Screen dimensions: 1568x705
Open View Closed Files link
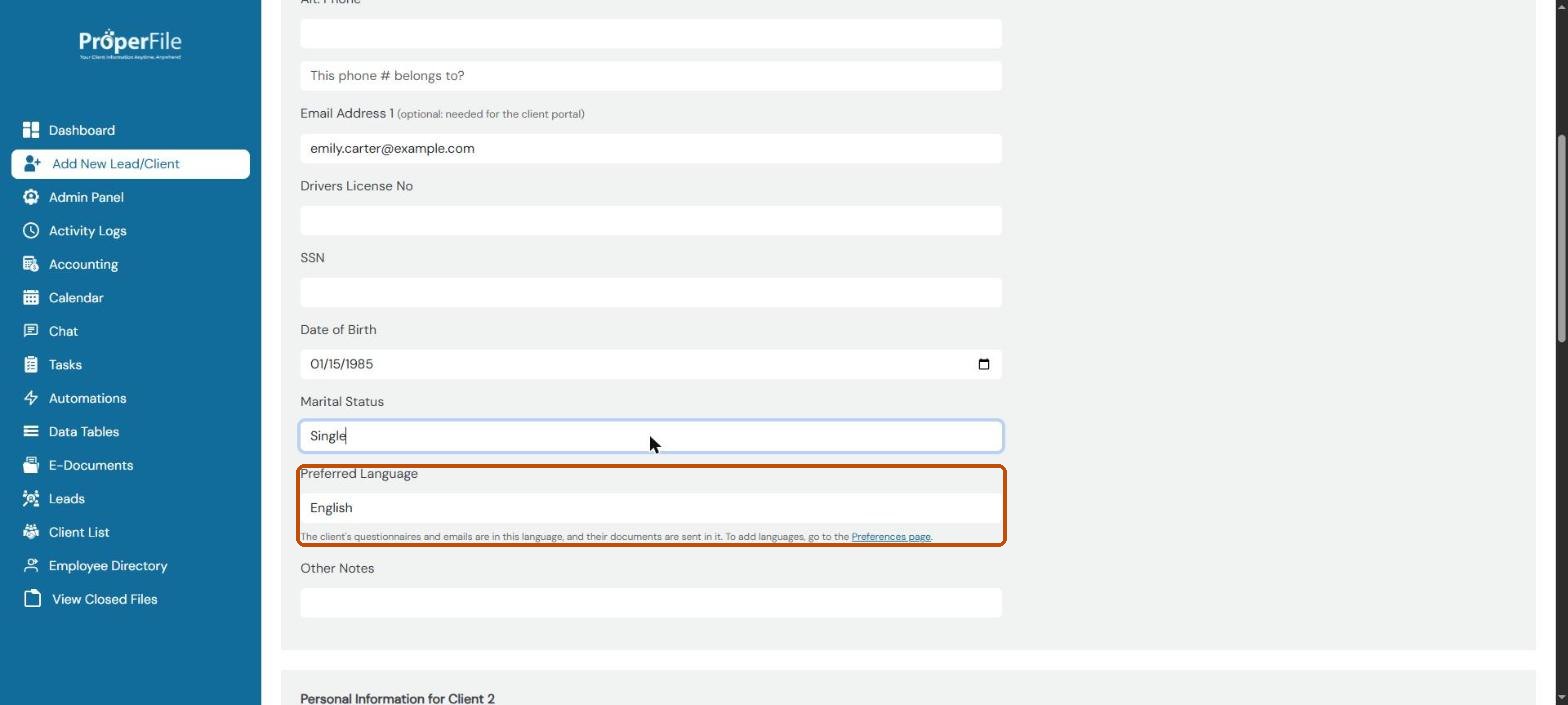(105, 599)
